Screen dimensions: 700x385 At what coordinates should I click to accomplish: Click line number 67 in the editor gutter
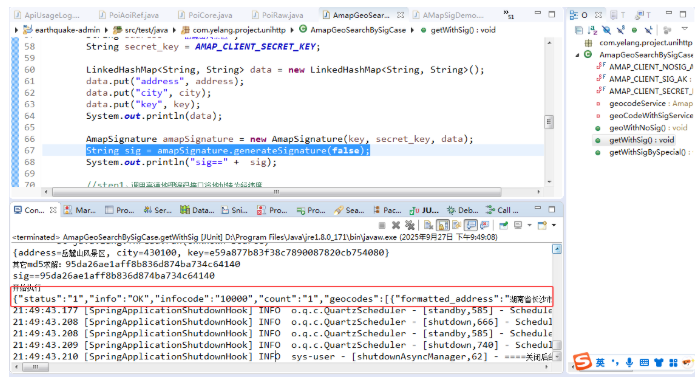click(x=29, y=151)
